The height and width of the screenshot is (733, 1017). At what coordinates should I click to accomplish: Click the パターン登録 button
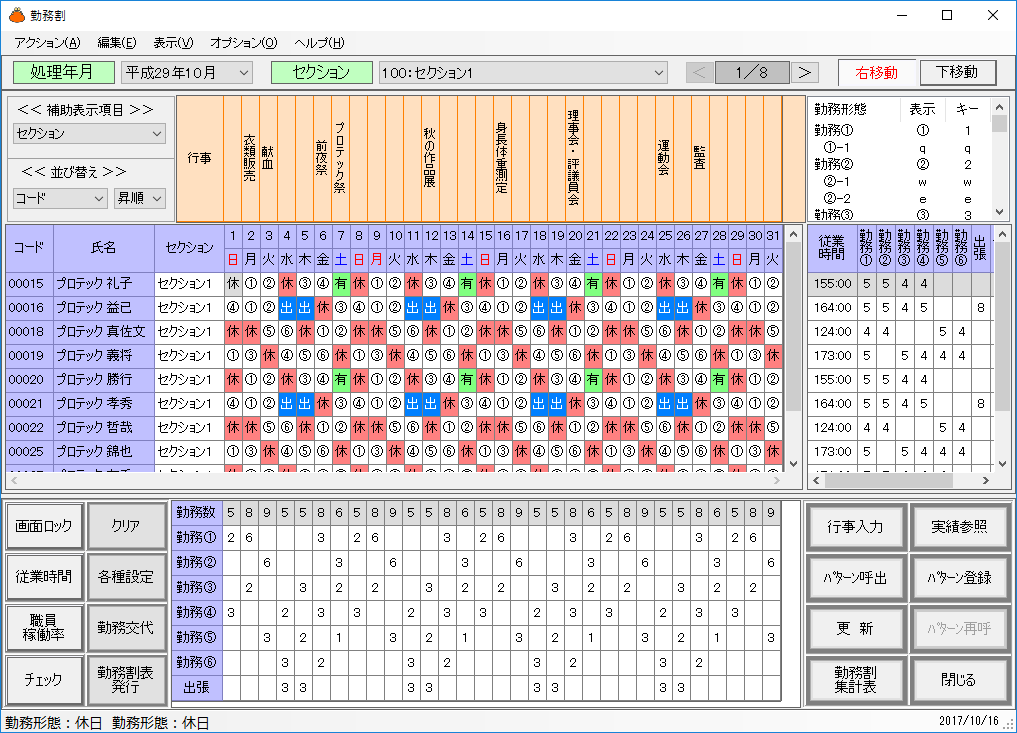[x=959, y=578]
